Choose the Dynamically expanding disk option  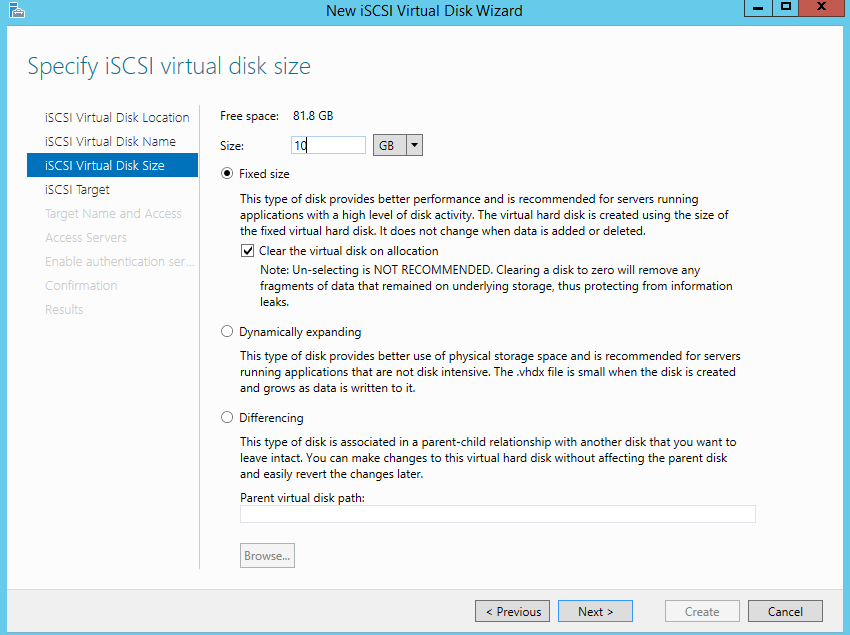(228, 331)
